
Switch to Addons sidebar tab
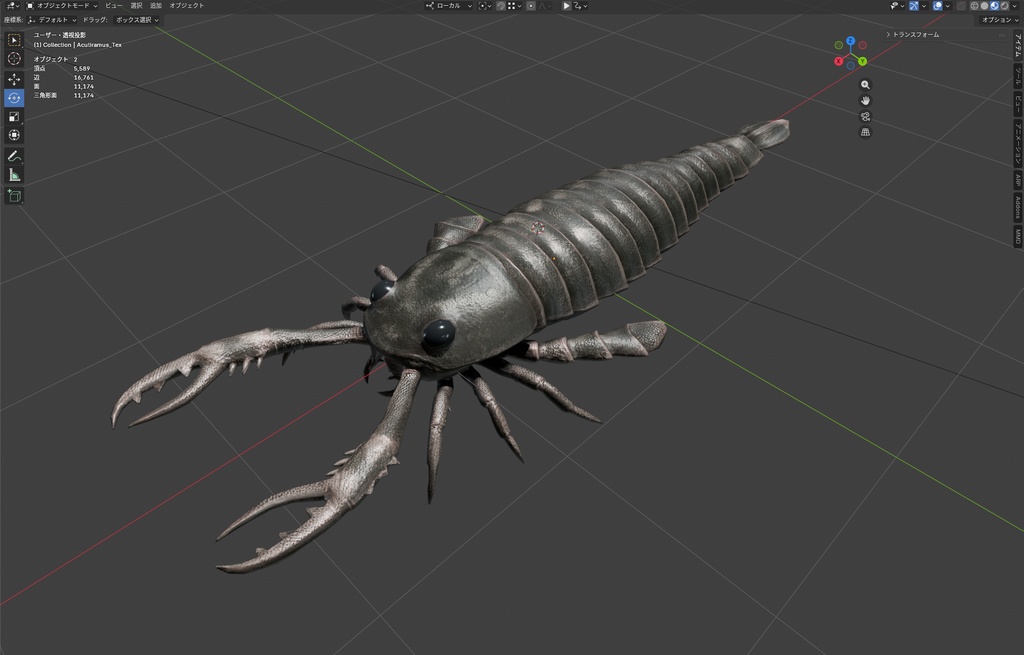(x=1017, y=208)
